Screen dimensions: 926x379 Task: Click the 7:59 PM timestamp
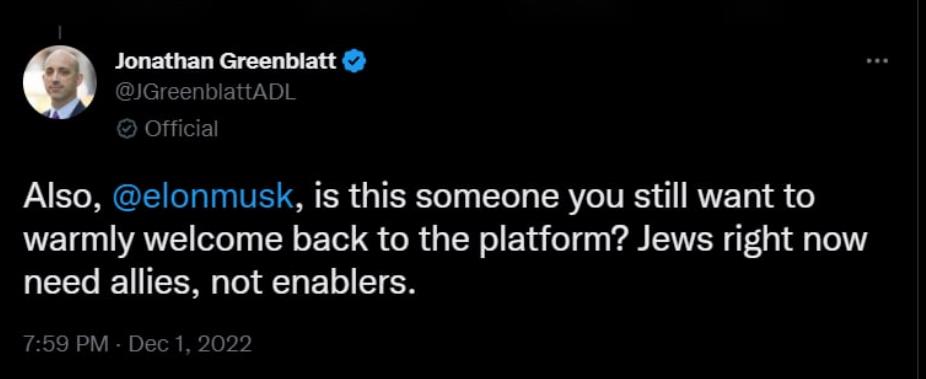tap(66, 343)
